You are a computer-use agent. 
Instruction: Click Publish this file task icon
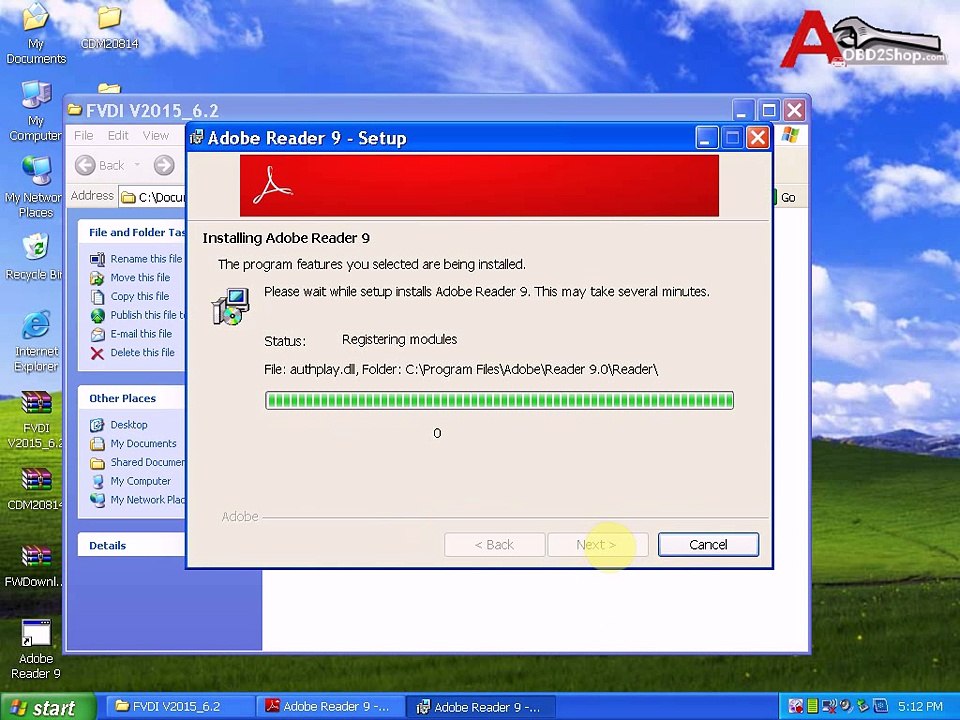click(x=97, y=316)
